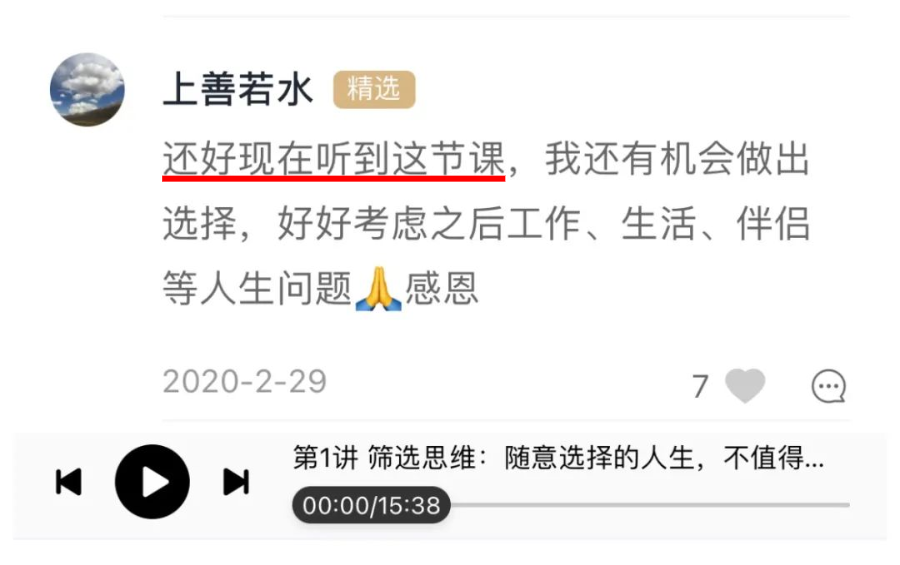Click the word 感恩 after the emoji
The width and height of the screenshot is (900, 565).
pos(441,289)
